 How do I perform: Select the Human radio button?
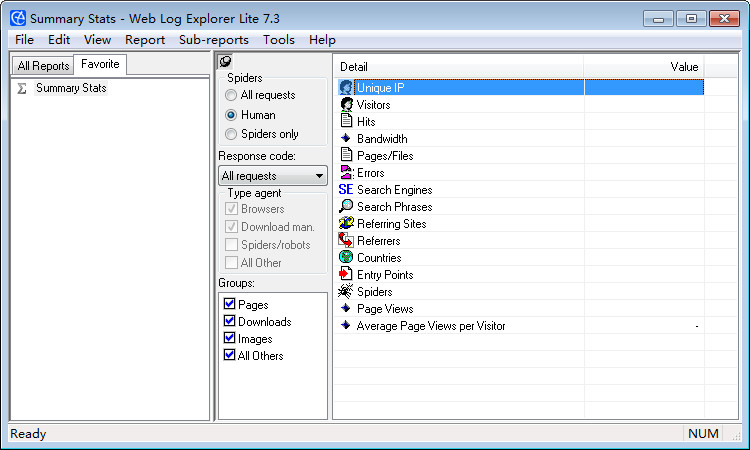pos(231,115)
